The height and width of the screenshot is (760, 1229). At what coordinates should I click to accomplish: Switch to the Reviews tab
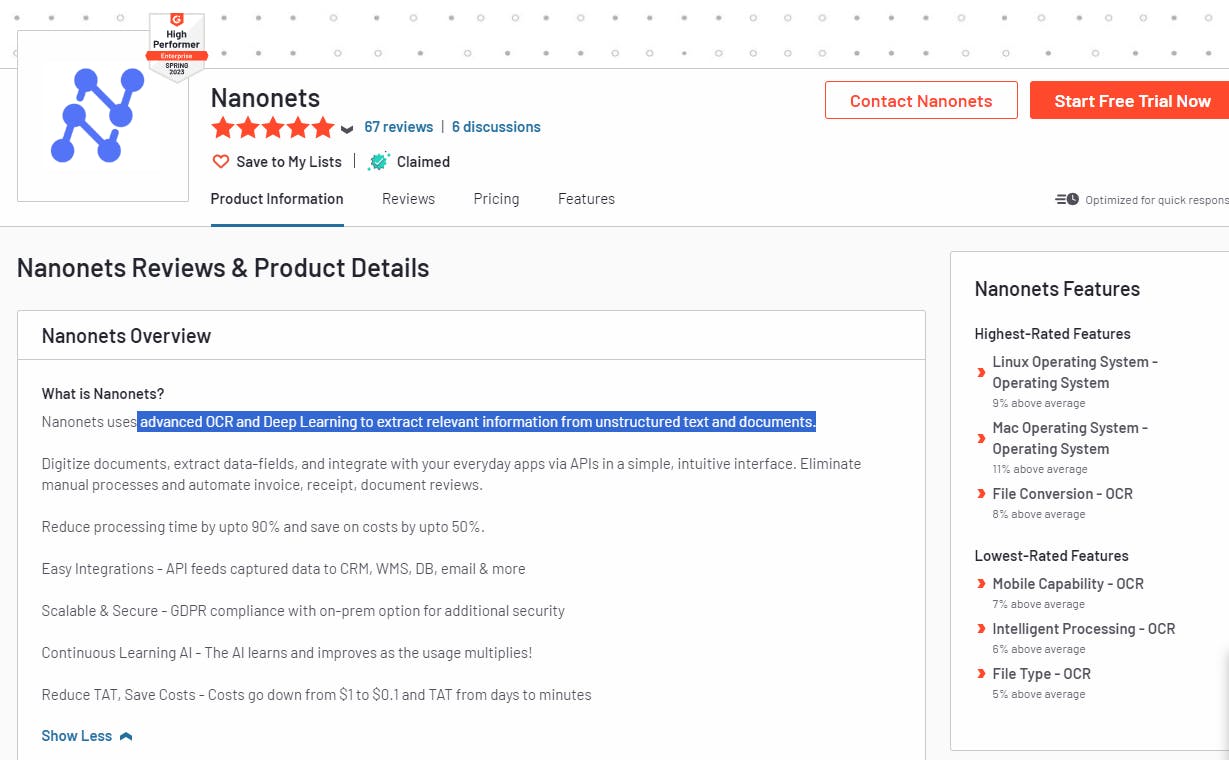point(408,199)
